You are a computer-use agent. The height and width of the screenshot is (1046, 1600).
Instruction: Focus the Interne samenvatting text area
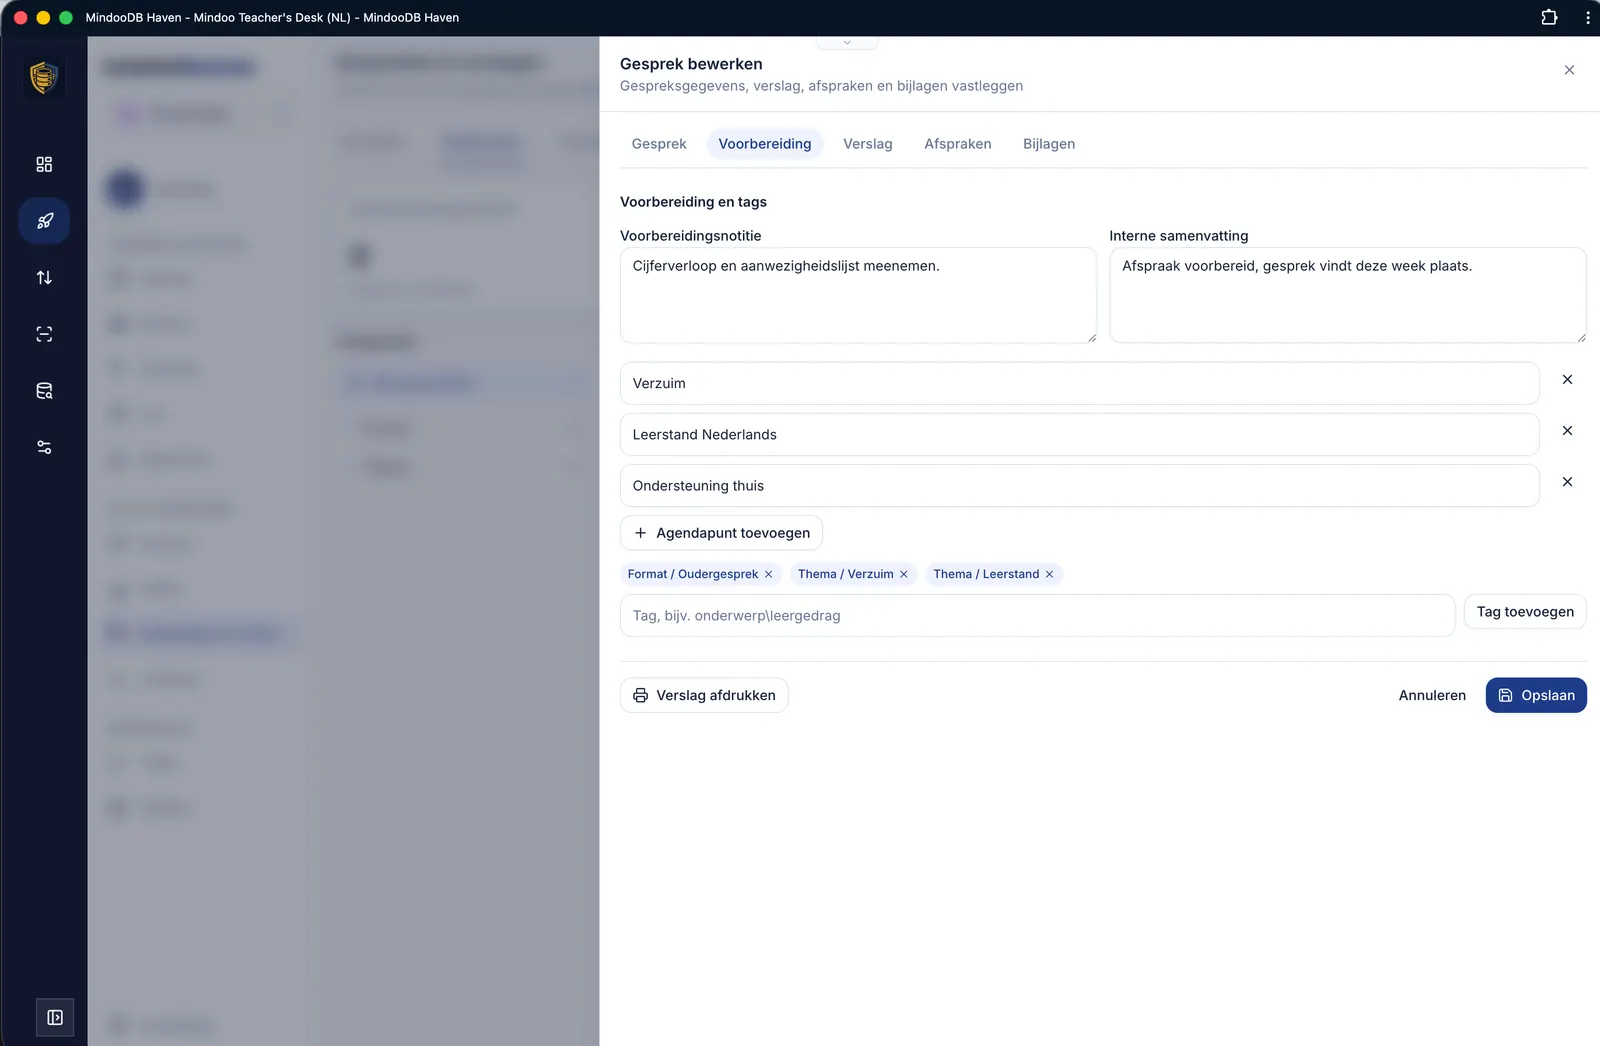1348,295
